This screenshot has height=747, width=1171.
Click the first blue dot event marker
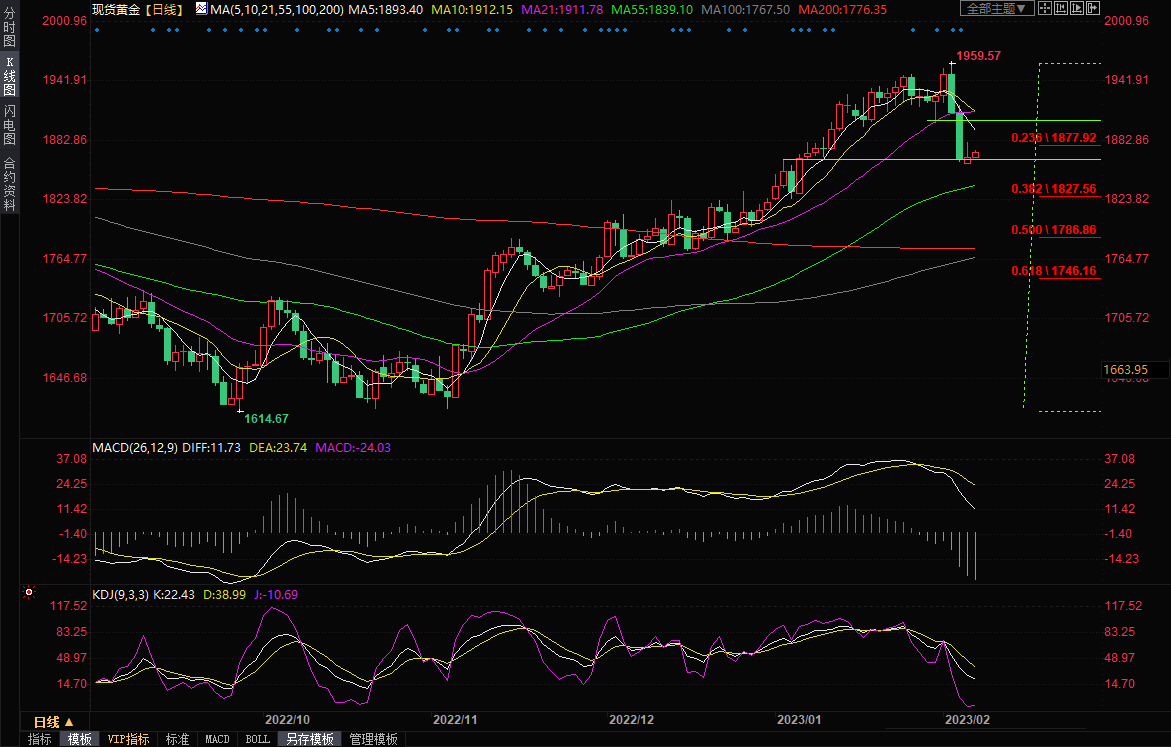coord(97,29)
